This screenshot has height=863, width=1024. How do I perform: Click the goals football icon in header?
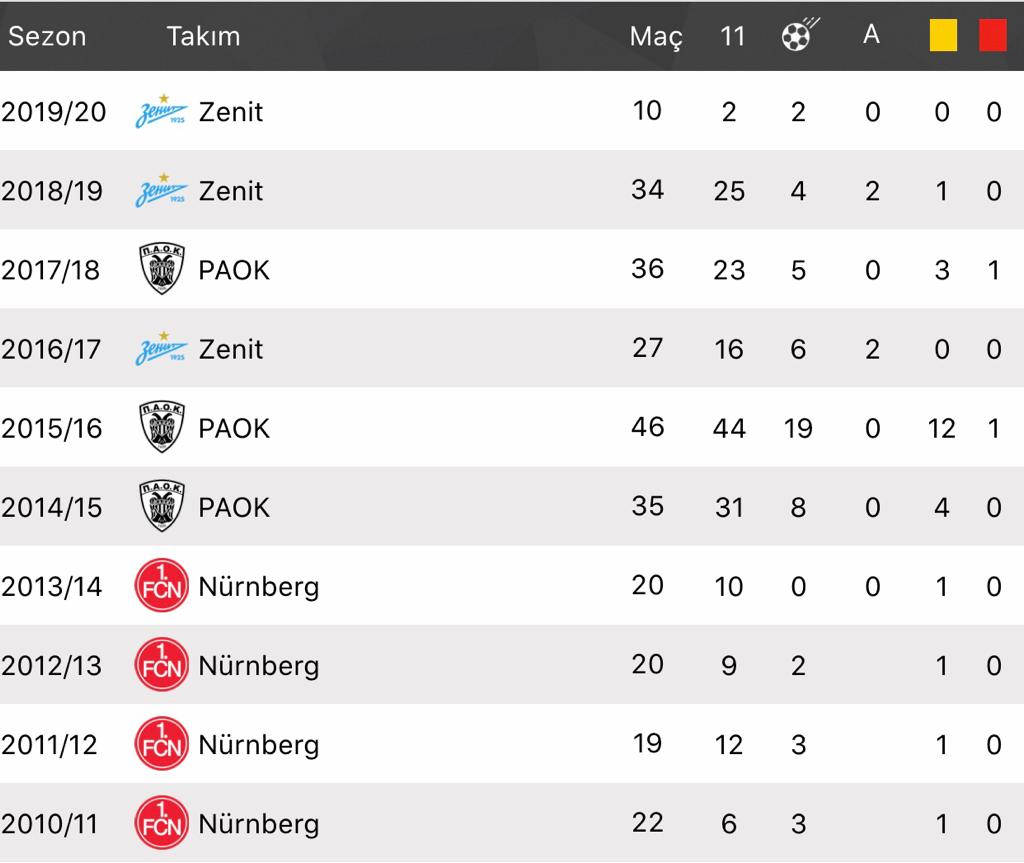point(798,36)
